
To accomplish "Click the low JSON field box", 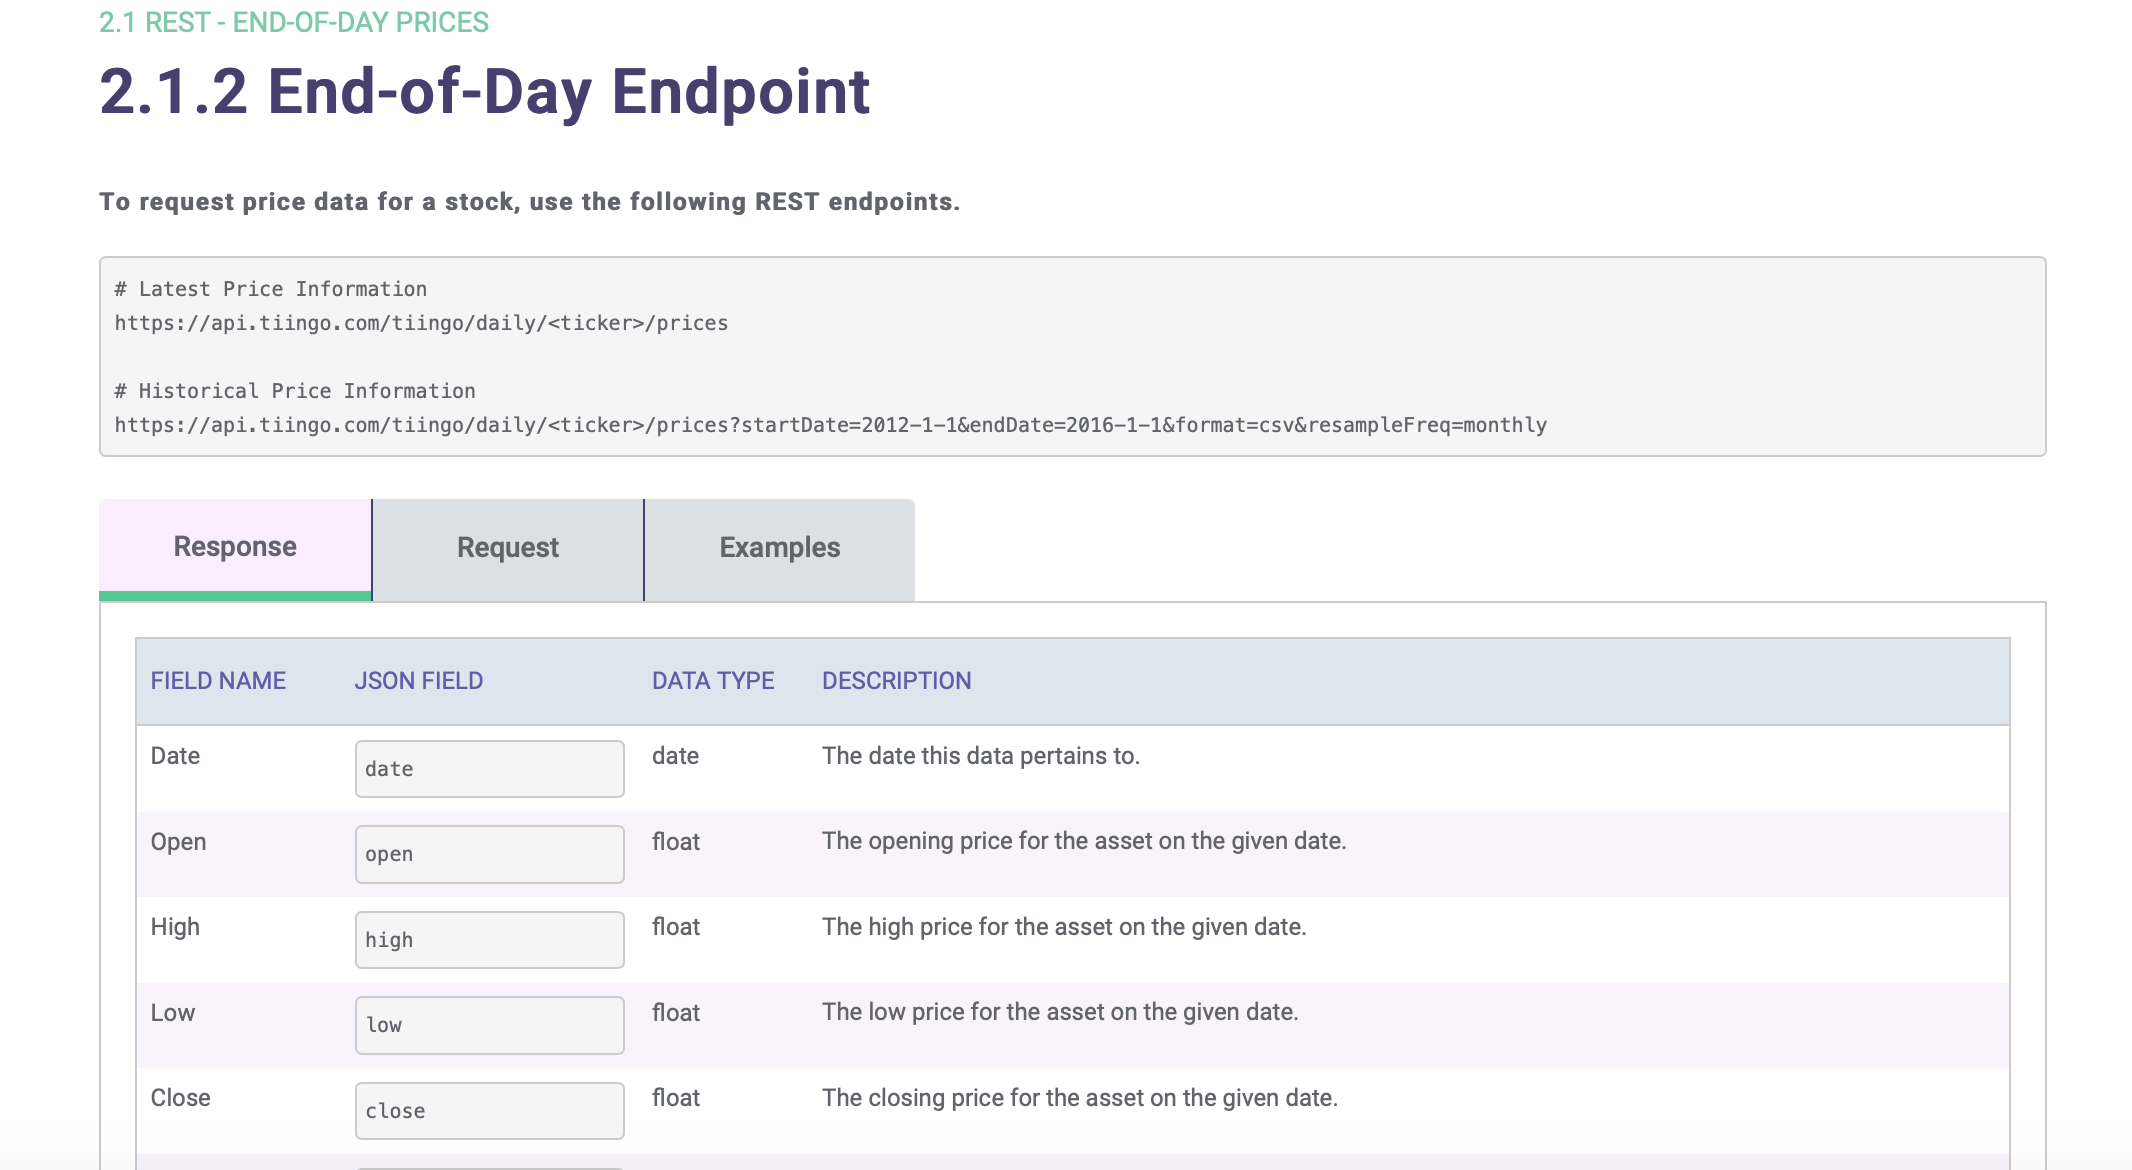I will 489,1025.
